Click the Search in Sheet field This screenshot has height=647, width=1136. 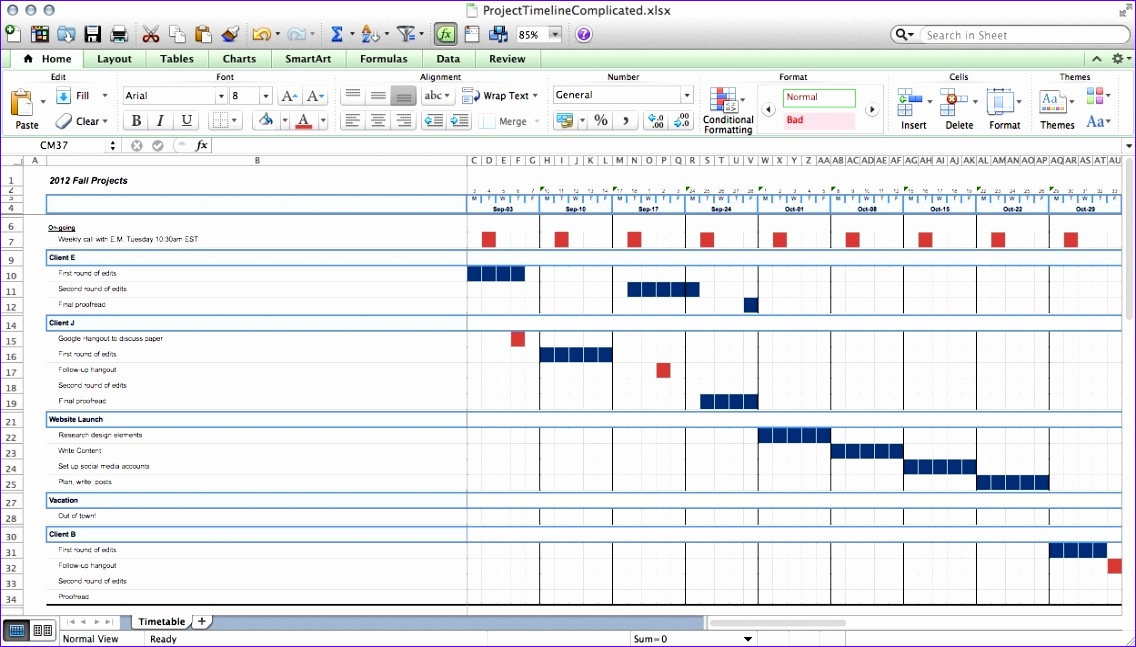(1010, 34)
